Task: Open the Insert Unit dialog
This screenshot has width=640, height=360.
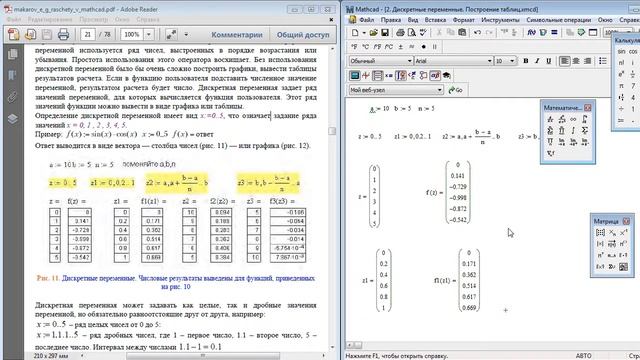Action: point(543,33)
